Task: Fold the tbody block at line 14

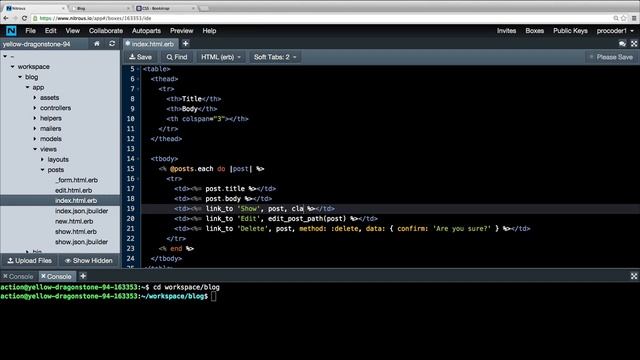Action: pyautogui.click(x=138, y=159)
